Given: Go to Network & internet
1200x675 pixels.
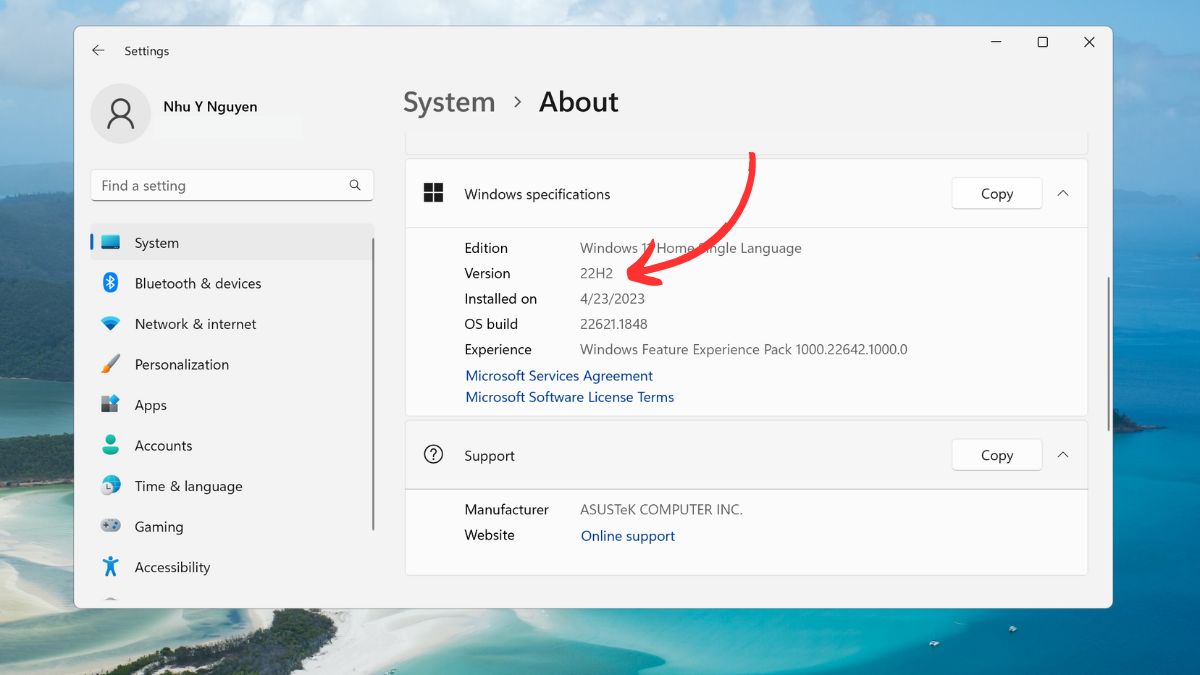Looking at the screenshot, I should [x=232, y=324].
